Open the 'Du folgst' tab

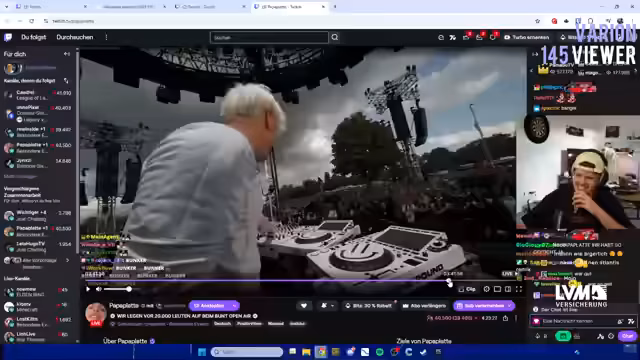point(33,37)
